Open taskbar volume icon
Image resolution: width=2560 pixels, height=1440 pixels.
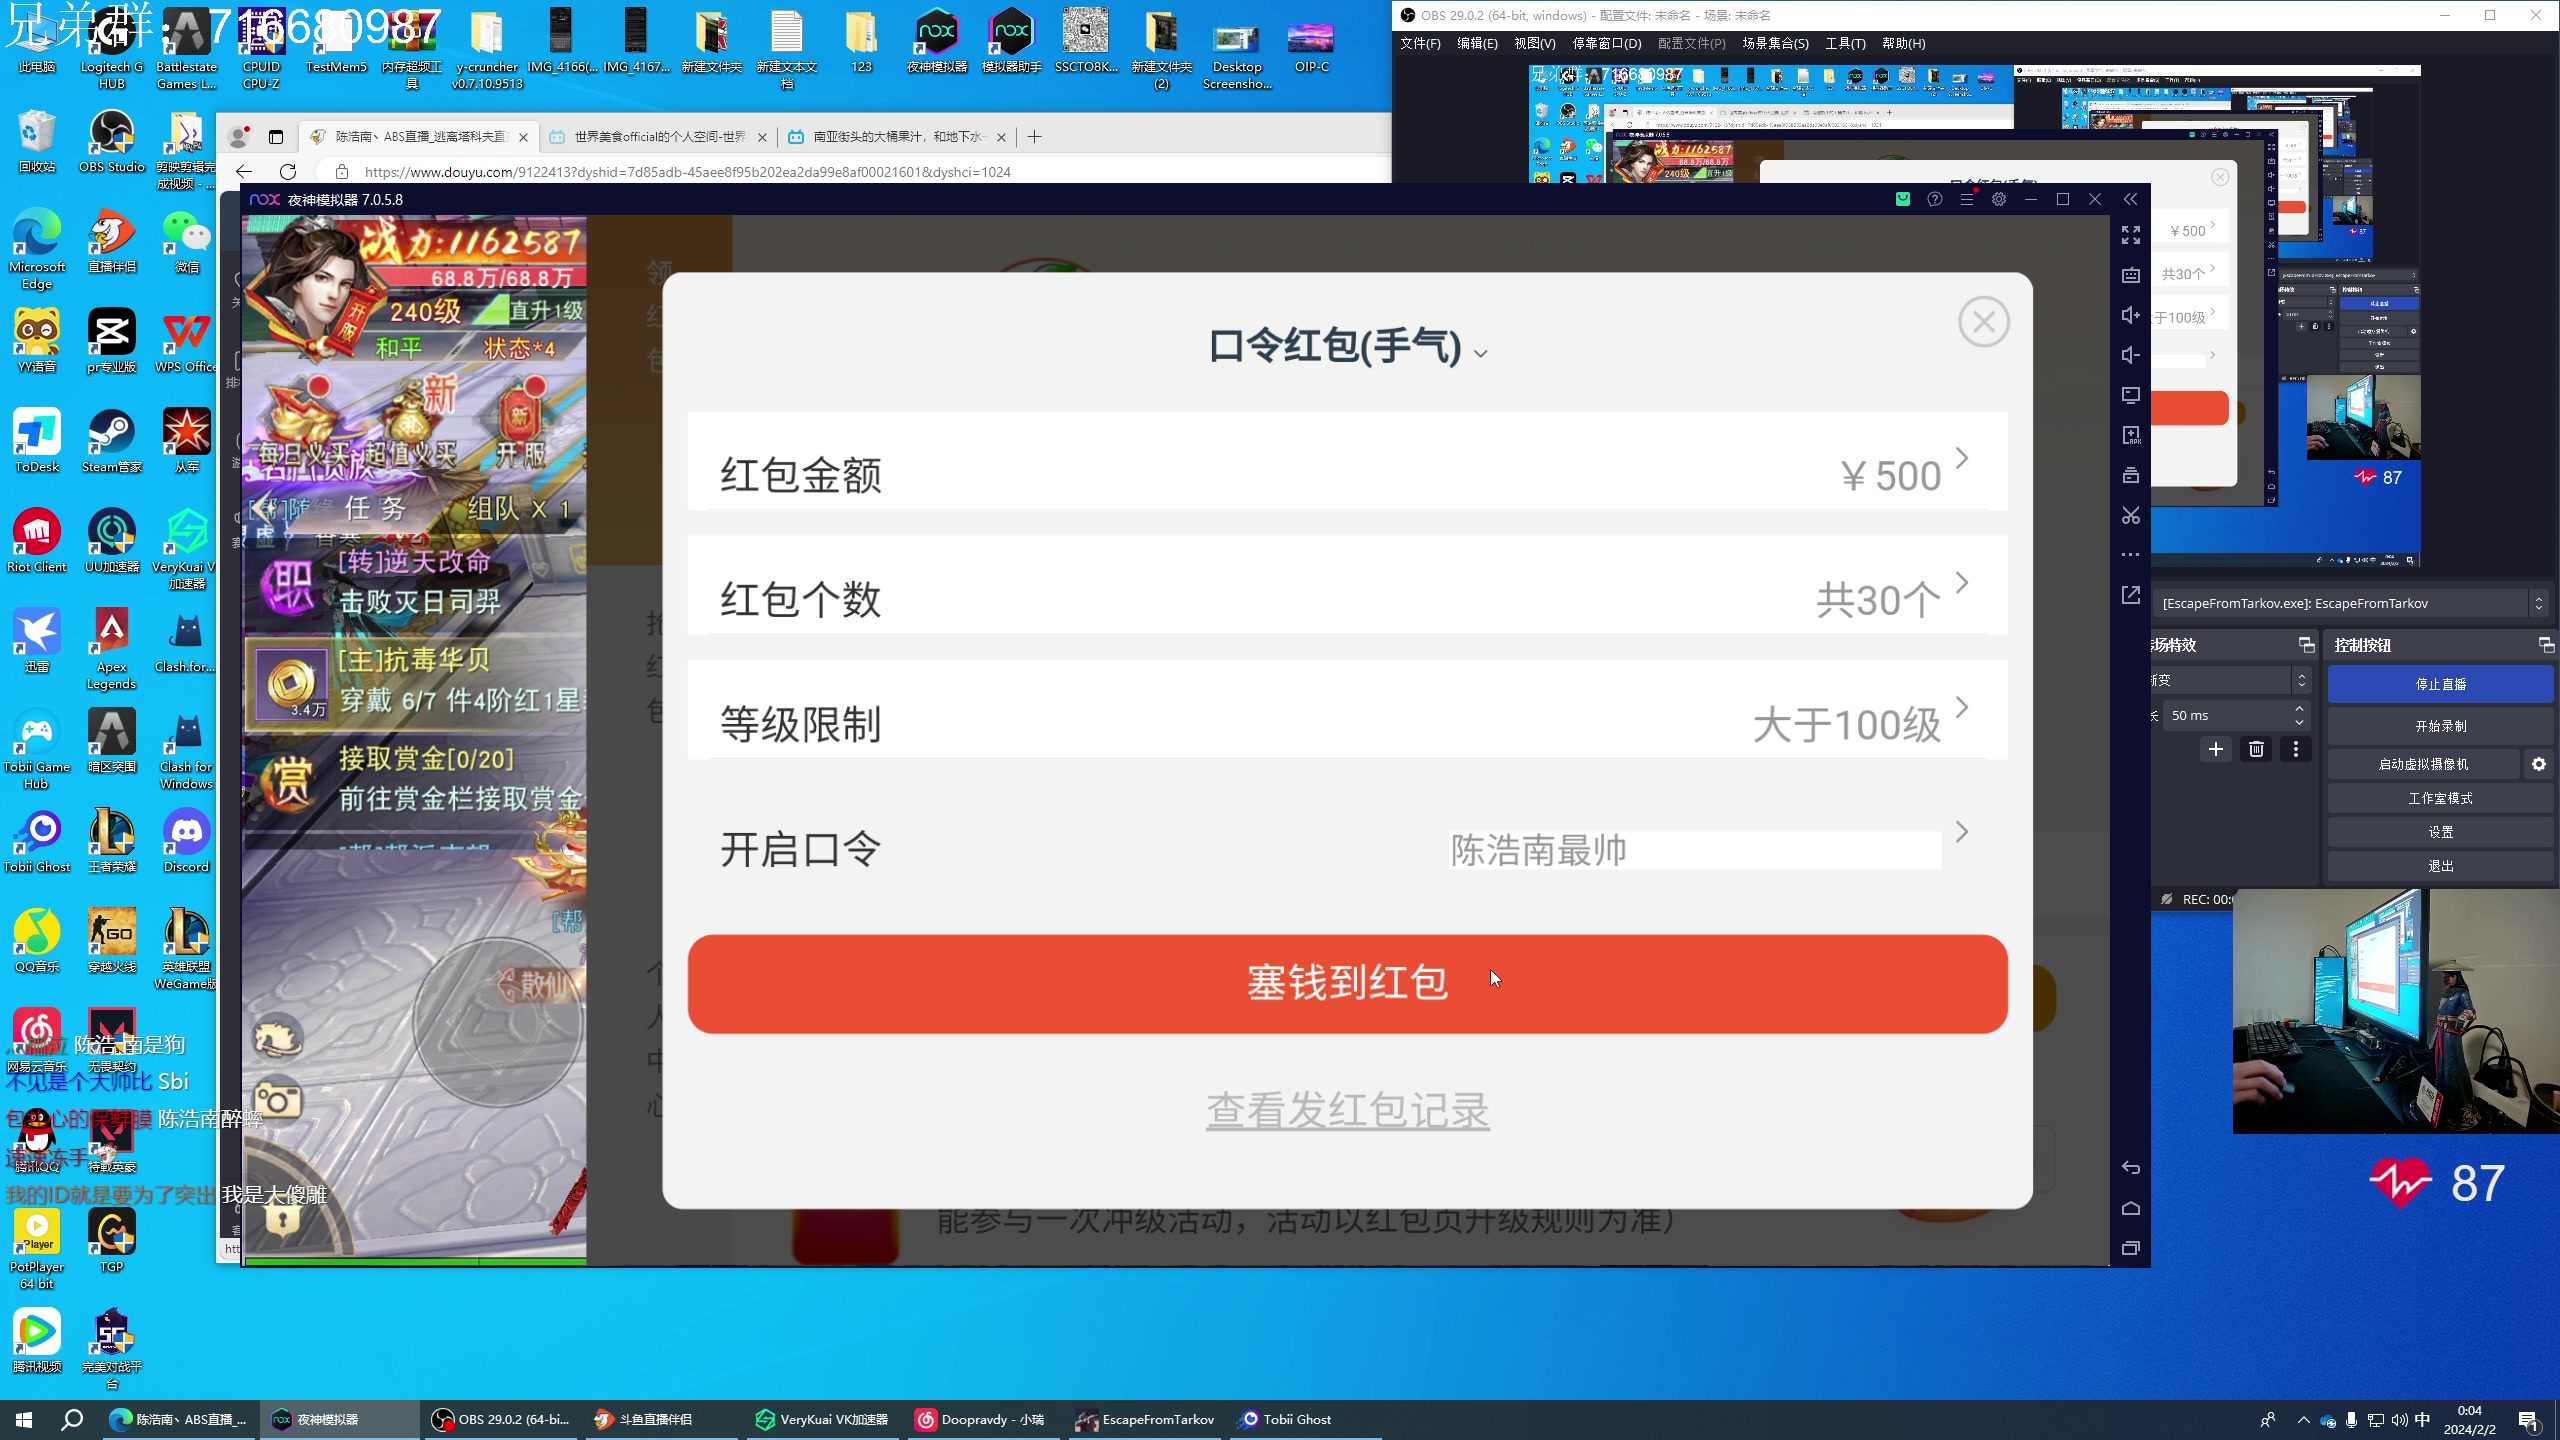click(2399, 1420)
